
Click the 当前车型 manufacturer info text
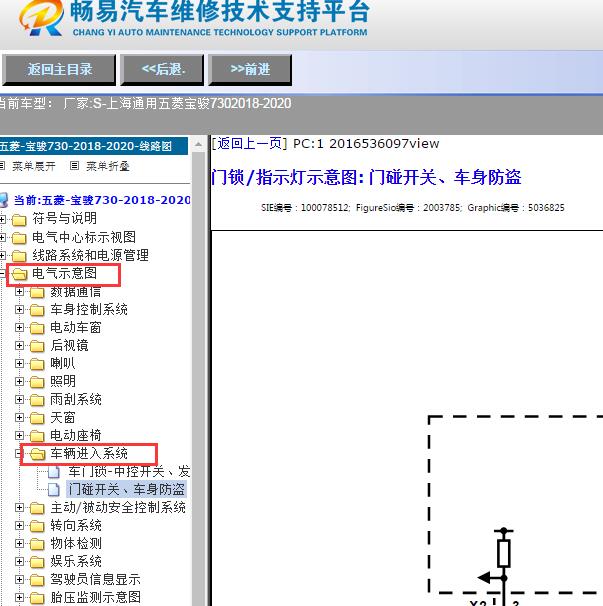(145, 104)
